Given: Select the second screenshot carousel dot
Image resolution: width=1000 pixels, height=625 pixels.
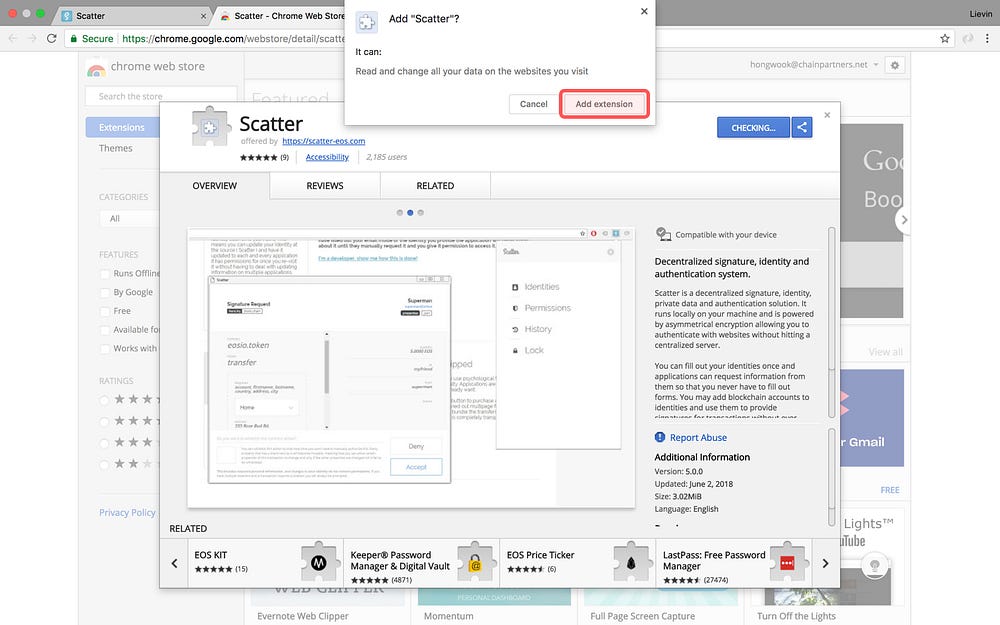Looking at the screenshot, I should tap(410, 212).
